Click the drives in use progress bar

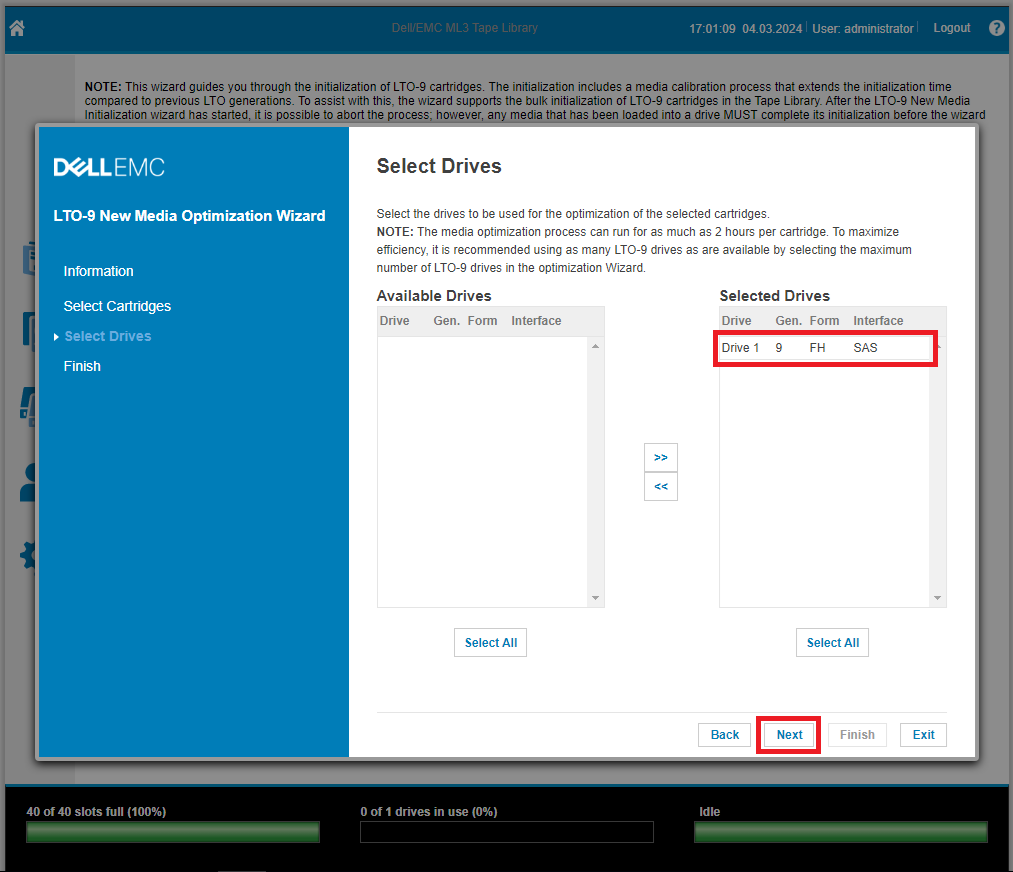[506, 832]
